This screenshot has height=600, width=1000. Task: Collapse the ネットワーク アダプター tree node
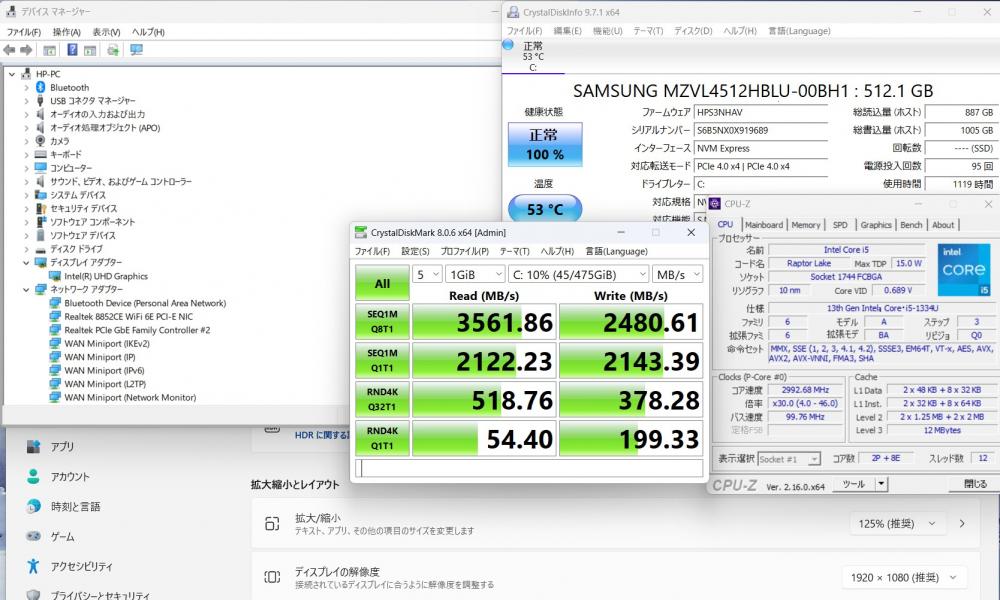(x=27, y=289)
